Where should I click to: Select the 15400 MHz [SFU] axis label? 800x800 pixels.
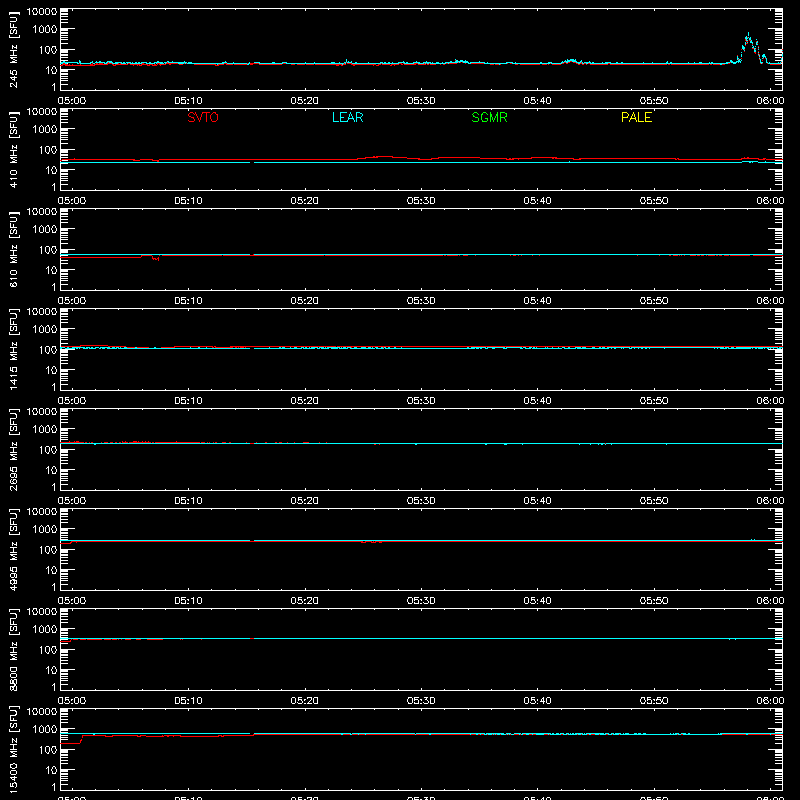[x=13, y=750]
